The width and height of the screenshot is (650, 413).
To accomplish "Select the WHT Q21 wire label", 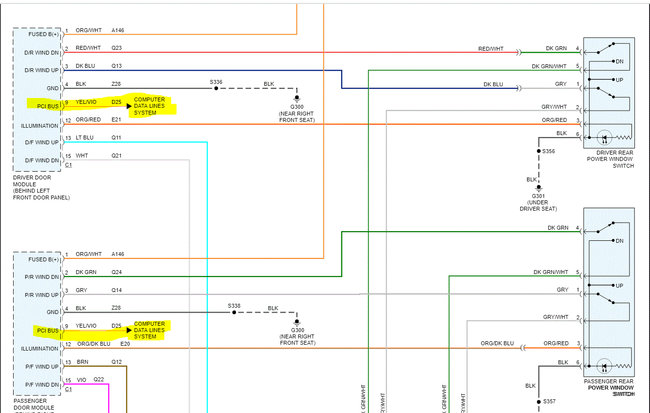I will pos(99,155).
